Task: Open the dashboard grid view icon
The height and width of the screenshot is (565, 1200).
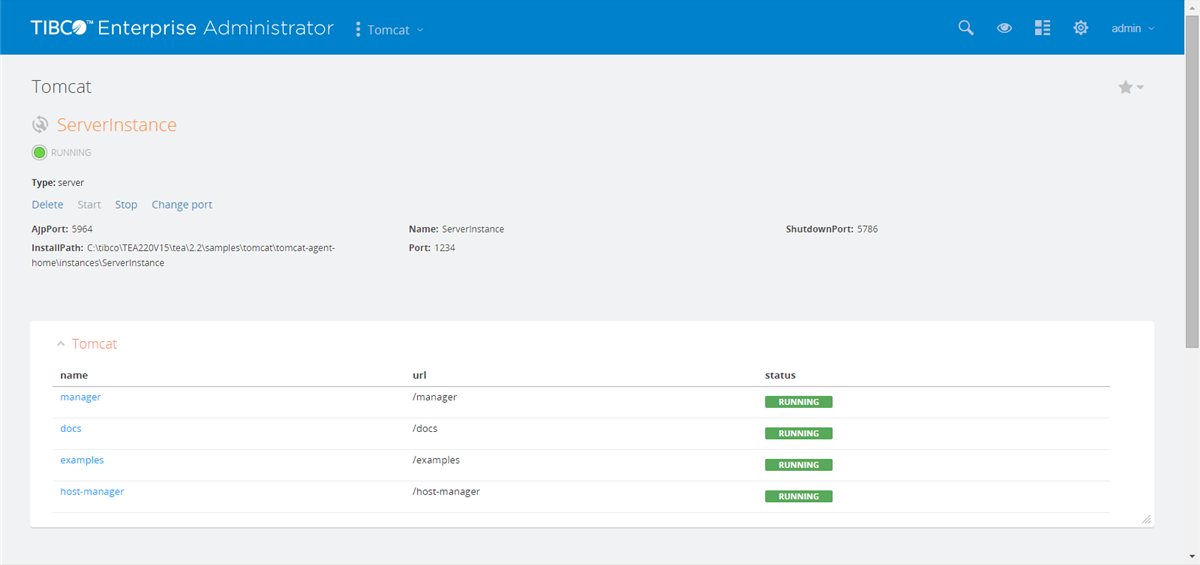Action: (1042, 28)
